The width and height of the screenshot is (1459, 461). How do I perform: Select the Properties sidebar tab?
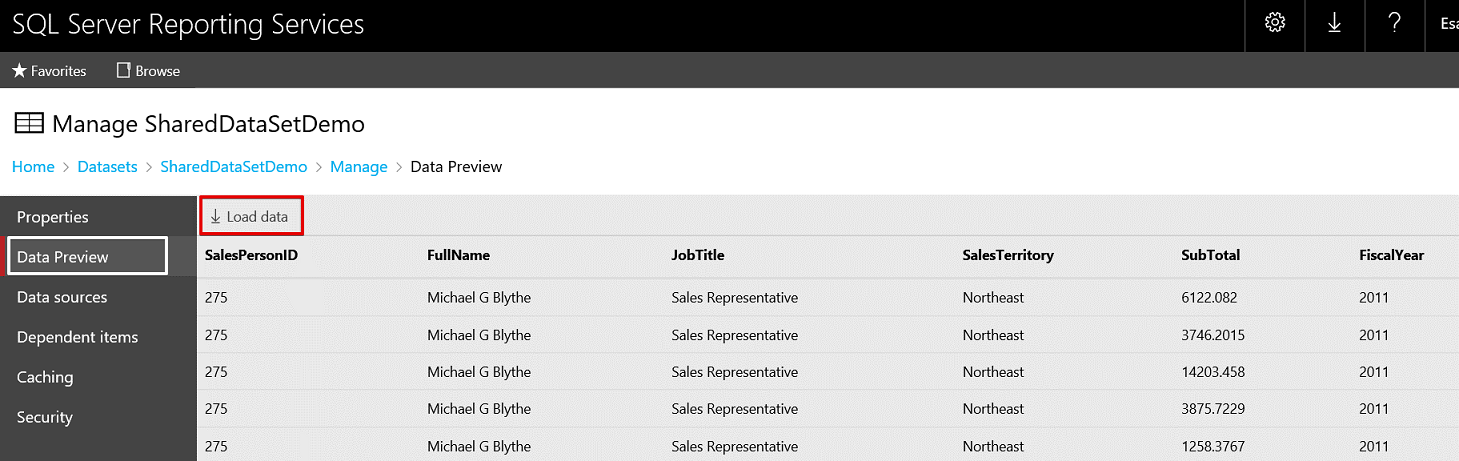pyautogui.click(x=53, y=217)
